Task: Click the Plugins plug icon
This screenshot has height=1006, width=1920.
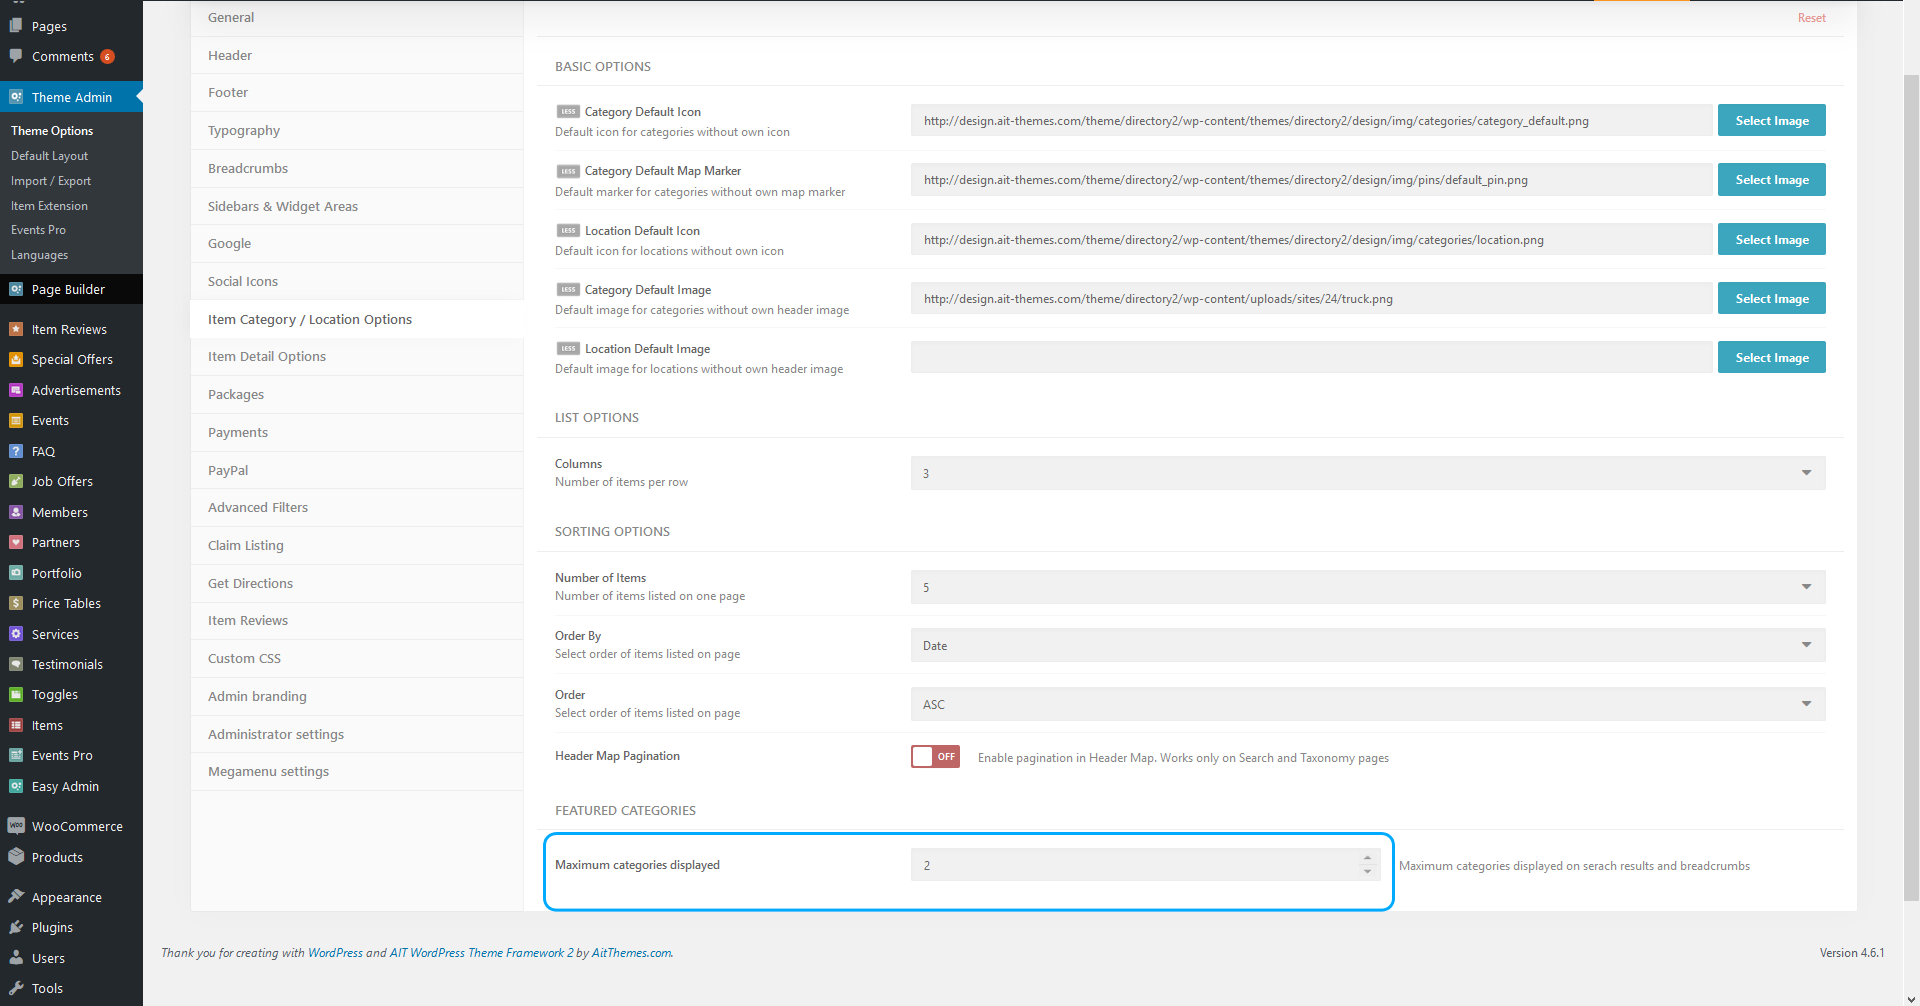Action: 16,927
